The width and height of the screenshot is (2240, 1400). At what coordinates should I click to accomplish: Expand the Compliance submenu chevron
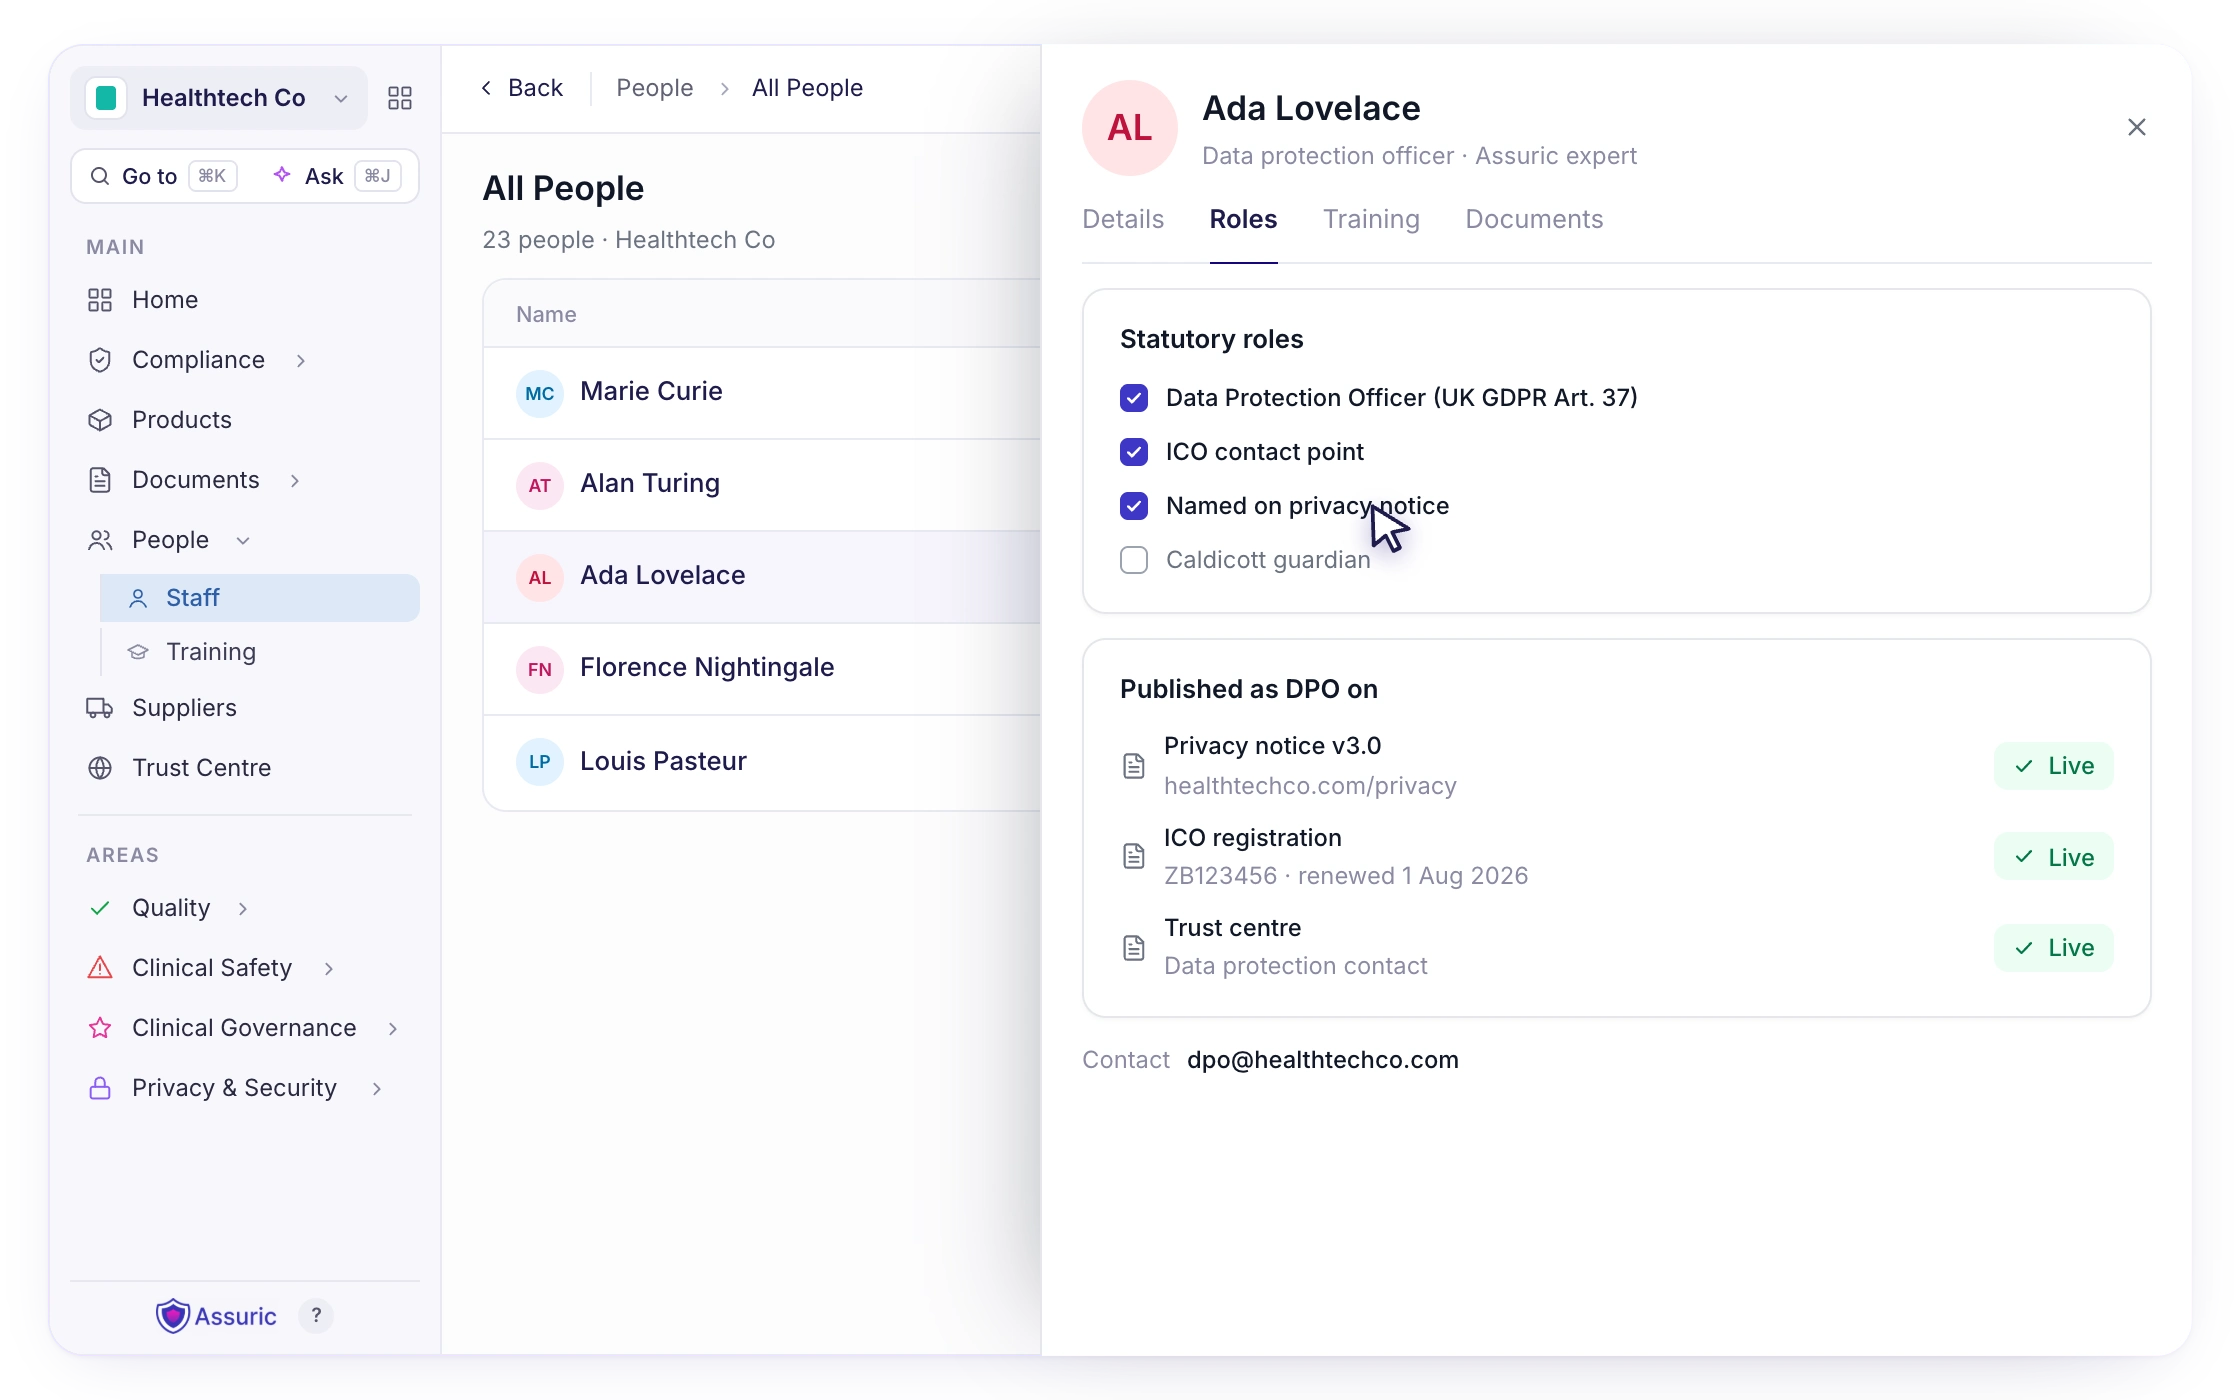tap(301, 360)
